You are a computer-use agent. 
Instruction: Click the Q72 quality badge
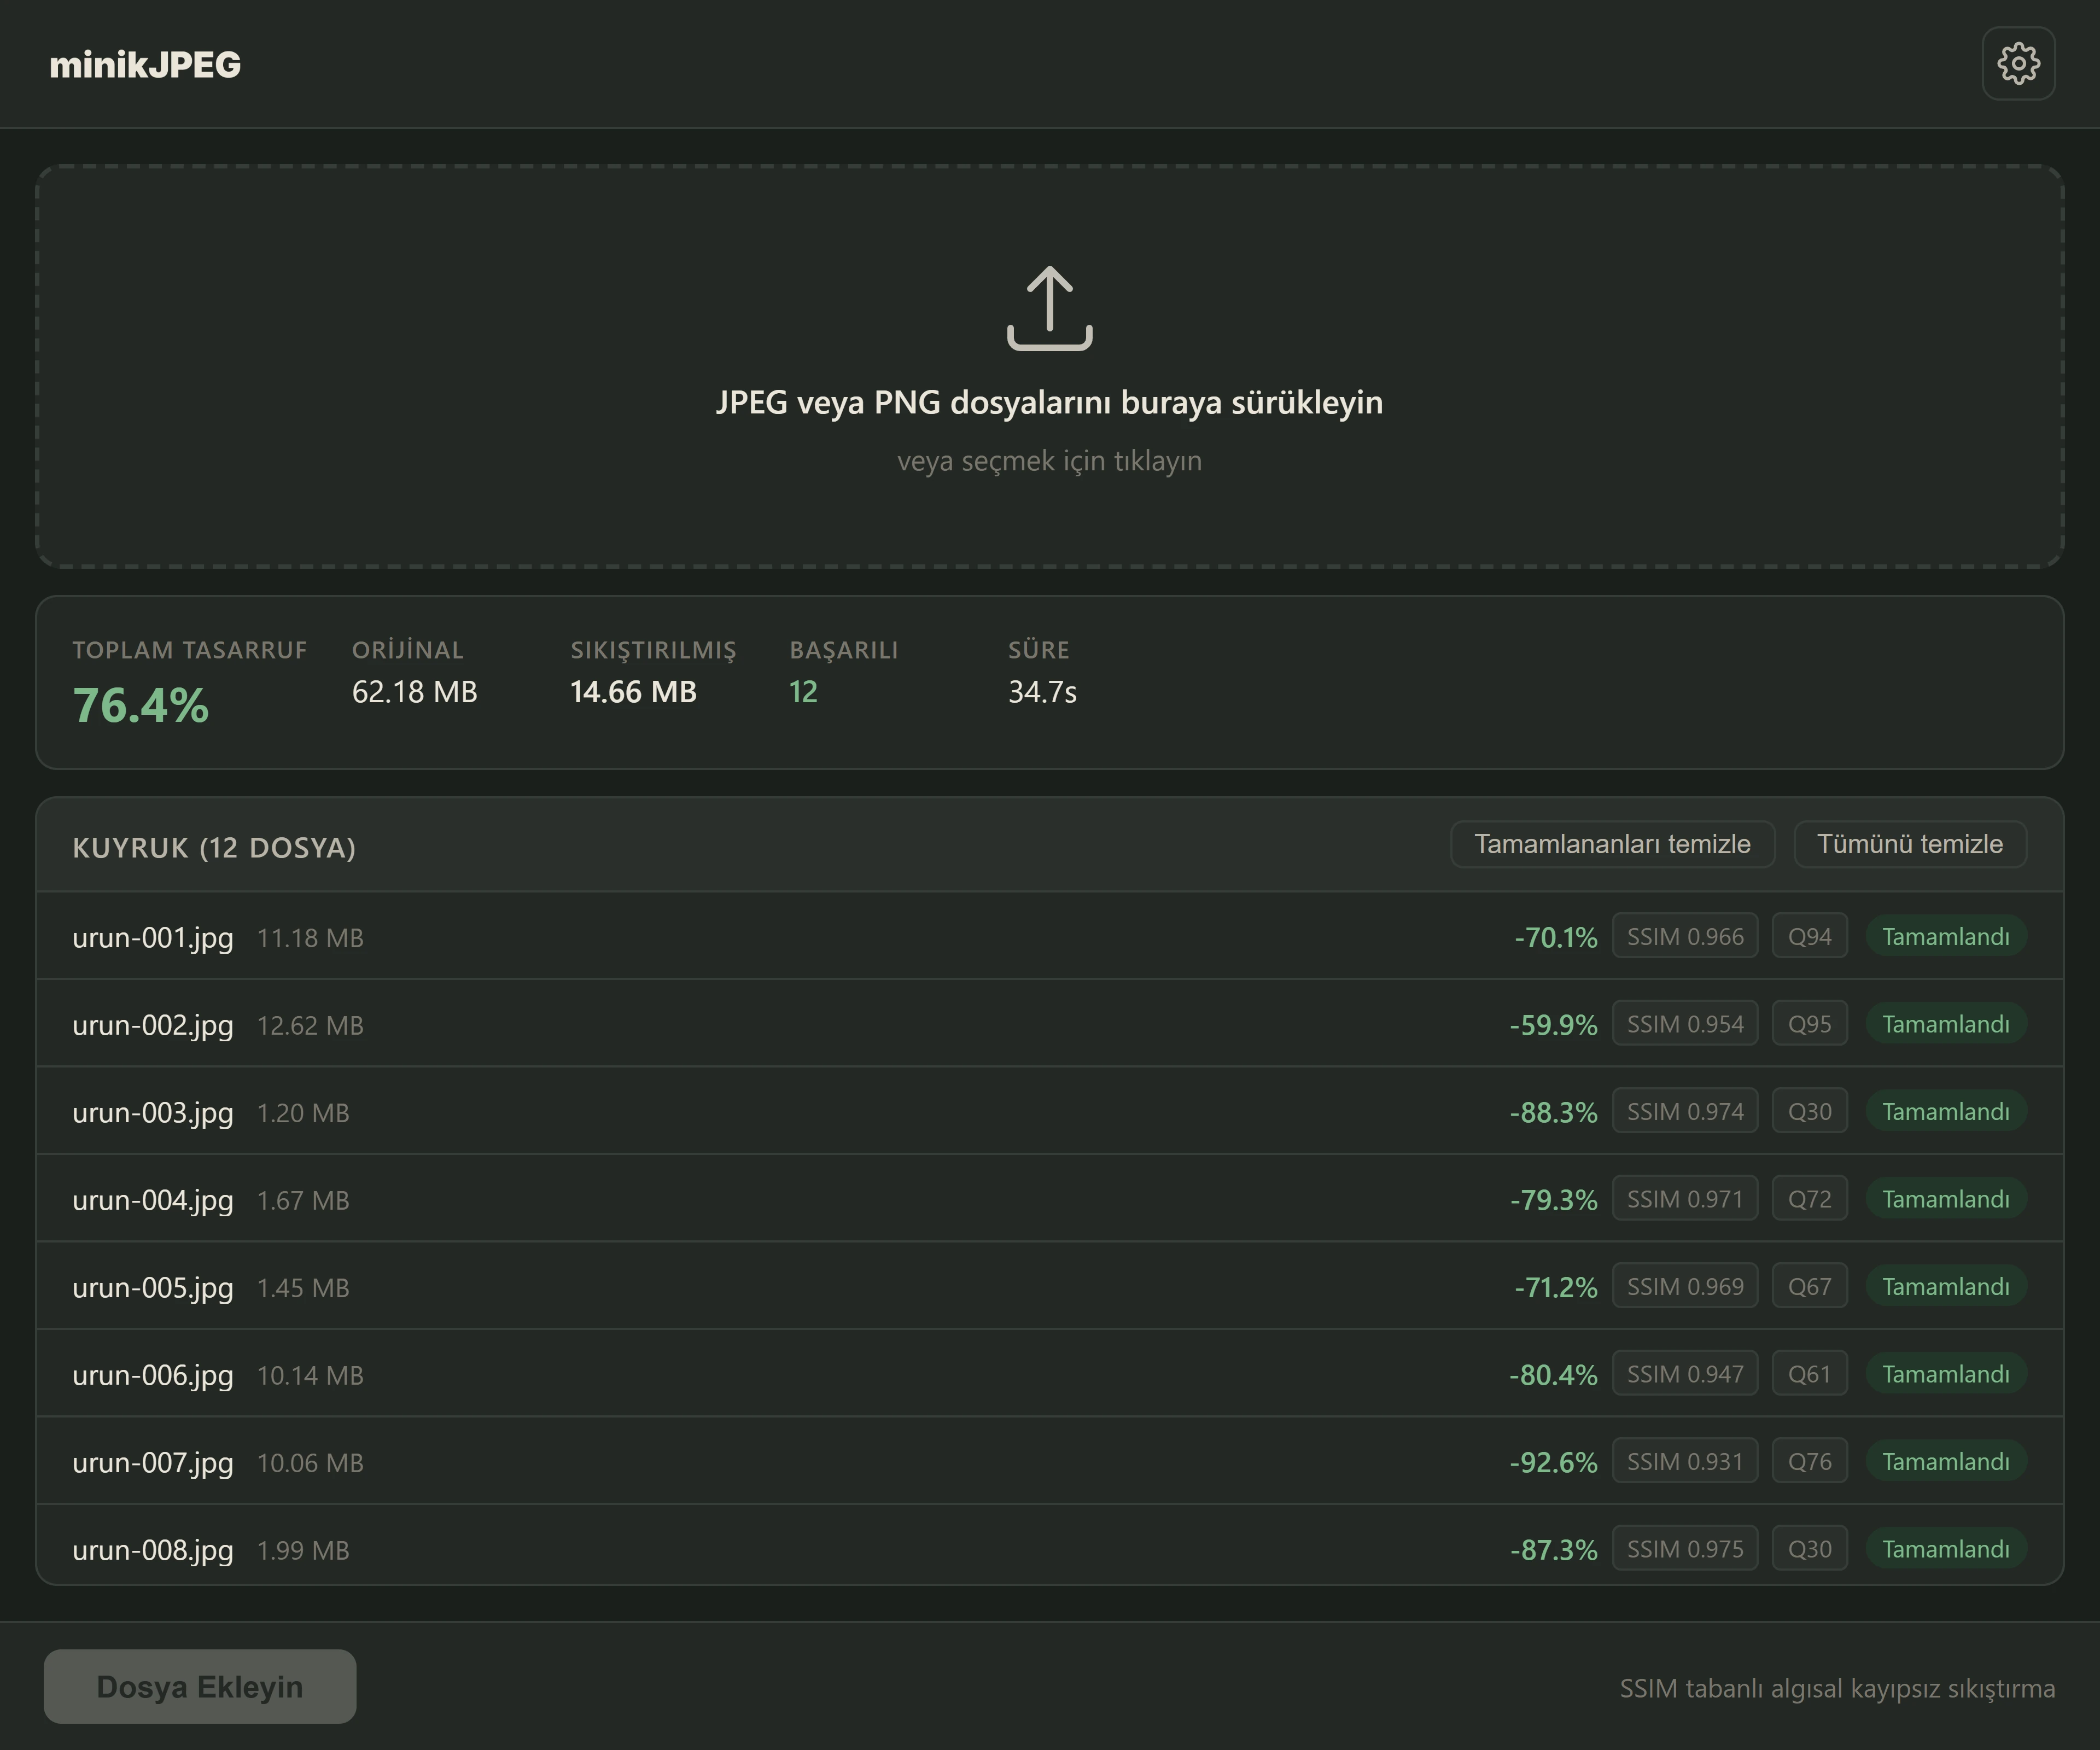coord(1810,1199)
